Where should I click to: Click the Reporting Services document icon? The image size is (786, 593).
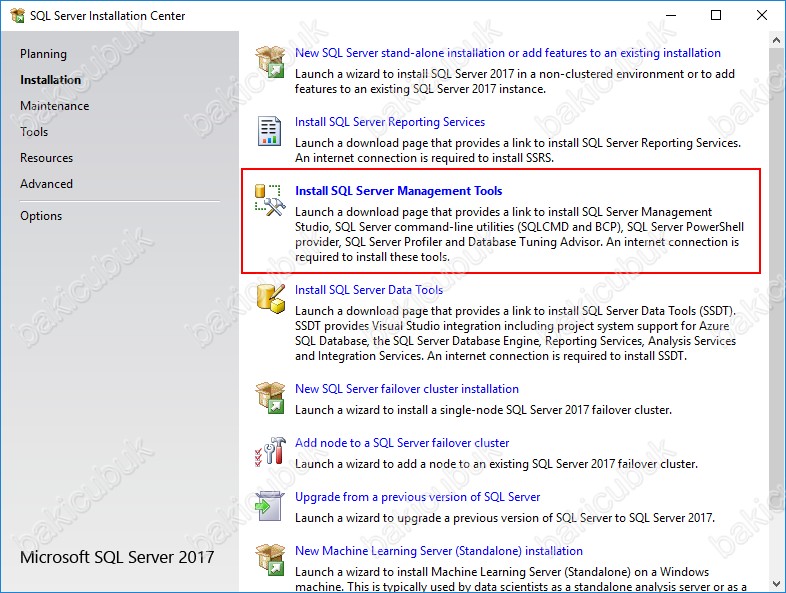coord(269,130)
